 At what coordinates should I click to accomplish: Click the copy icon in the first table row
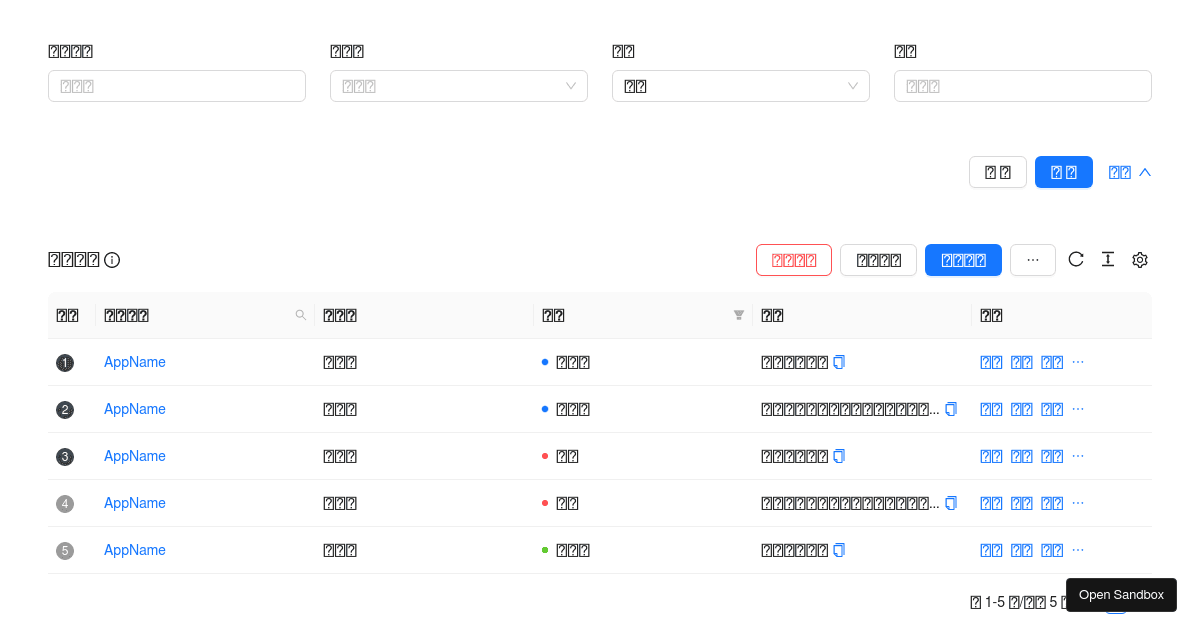838,361
